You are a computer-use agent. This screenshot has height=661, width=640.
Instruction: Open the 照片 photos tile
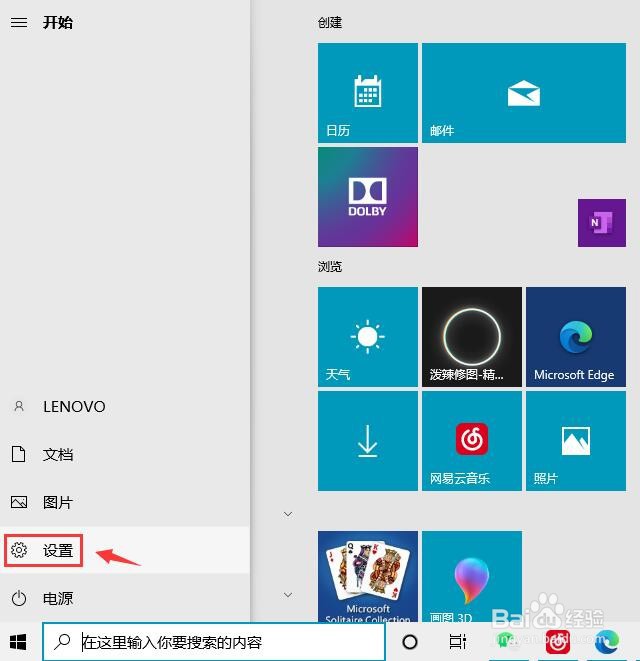tap(576, 441)
